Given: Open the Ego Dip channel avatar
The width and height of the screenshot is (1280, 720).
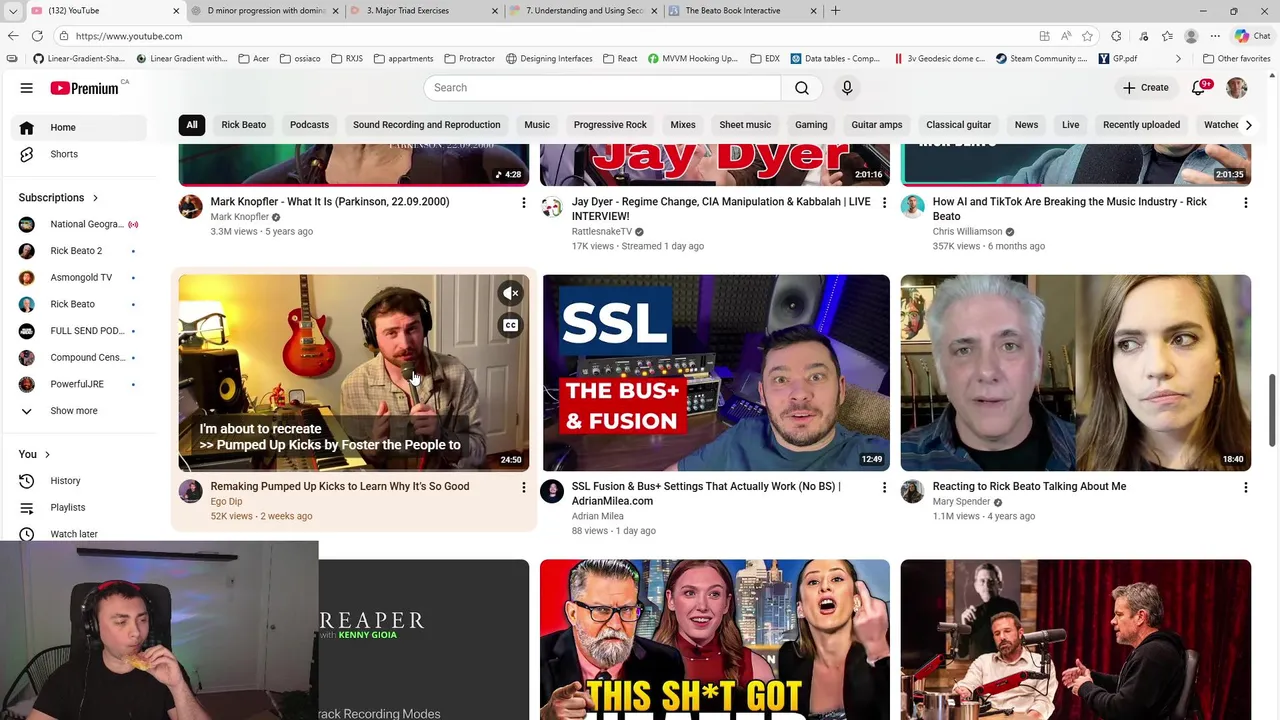Looking at the screenshot, I should pos(190,491).
